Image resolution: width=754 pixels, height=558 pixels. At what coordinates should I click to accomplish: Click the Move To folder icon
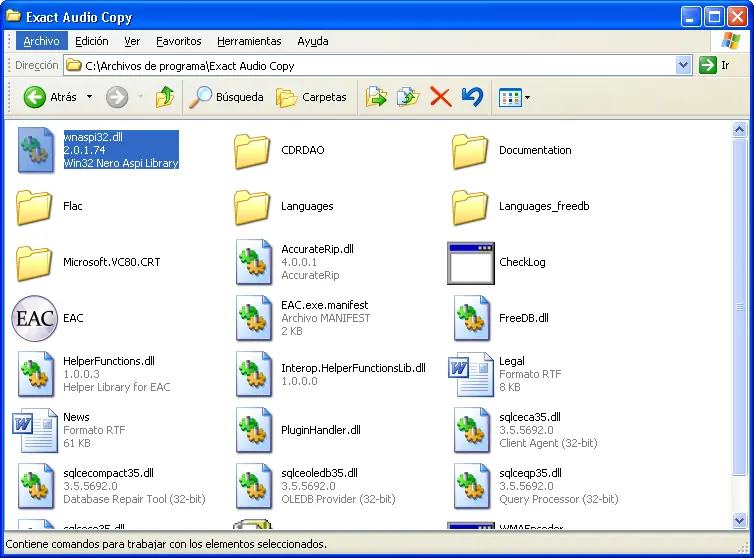point(376,97)
